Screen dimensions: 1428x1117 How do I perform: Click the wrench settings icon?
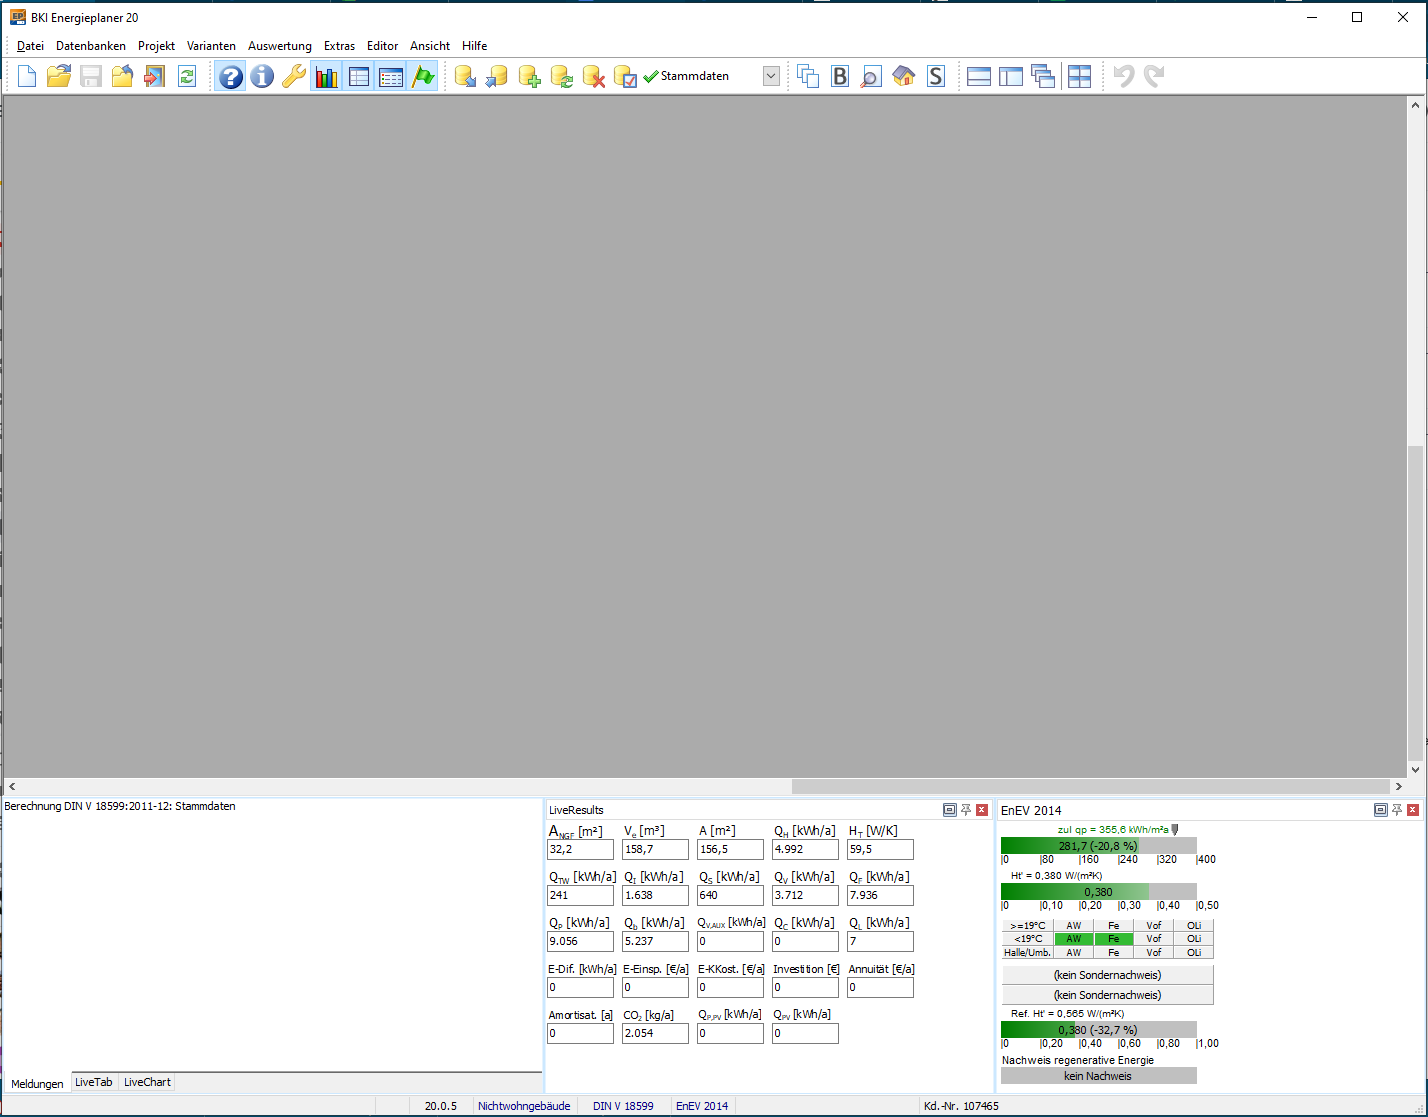tap(293, 76)
